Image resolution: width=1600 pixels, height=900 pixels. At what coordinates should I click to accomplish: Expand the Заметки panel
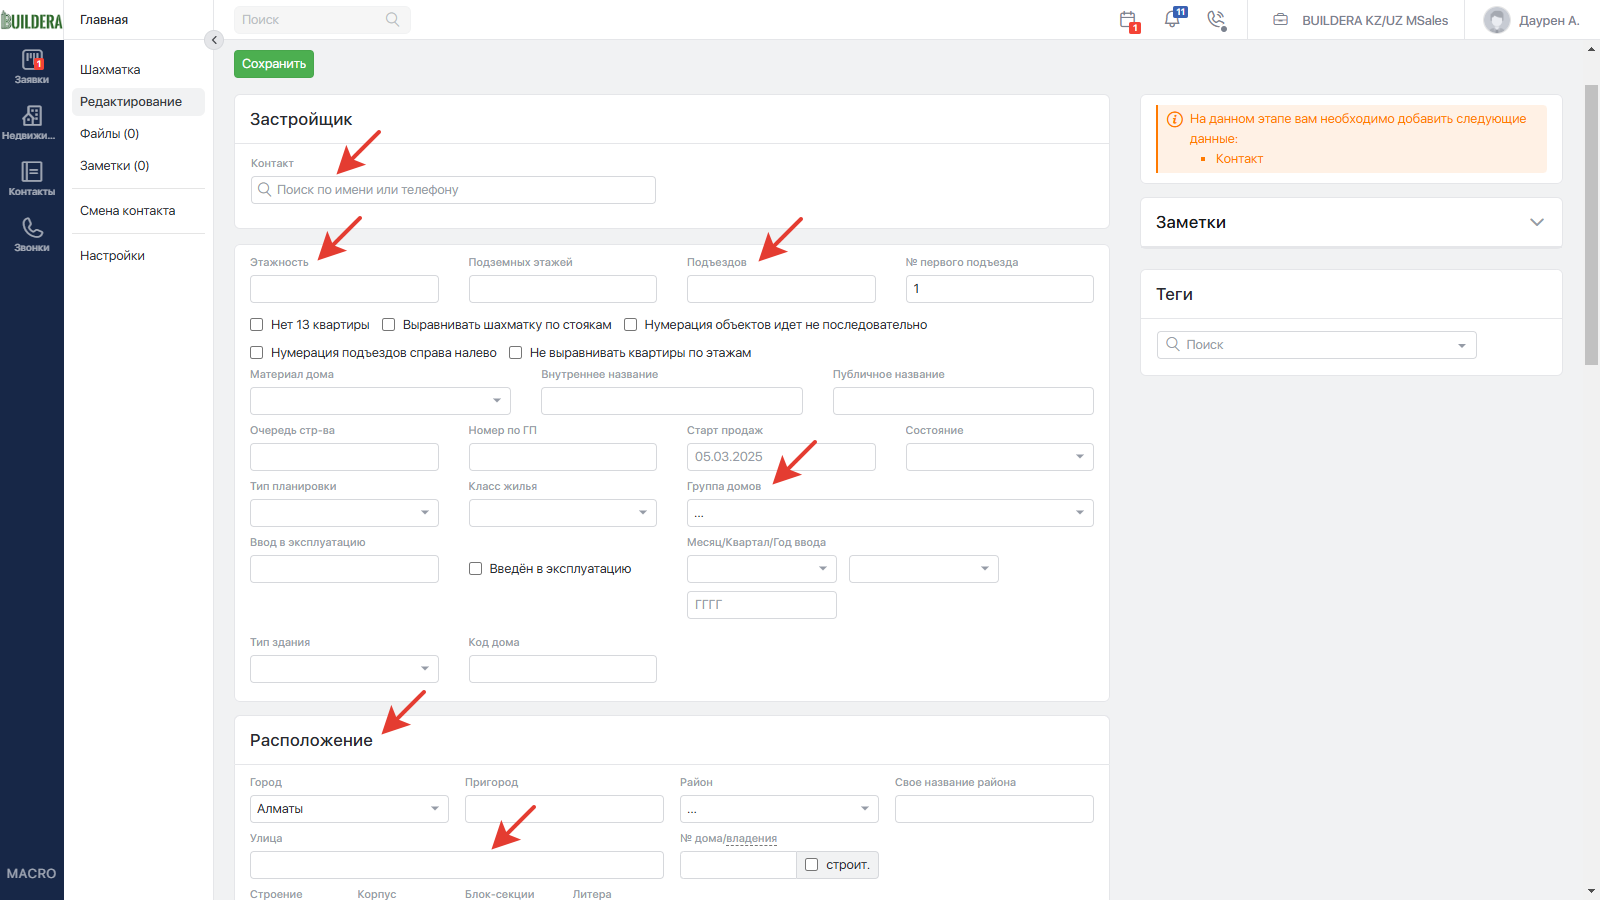[1351, 222]
